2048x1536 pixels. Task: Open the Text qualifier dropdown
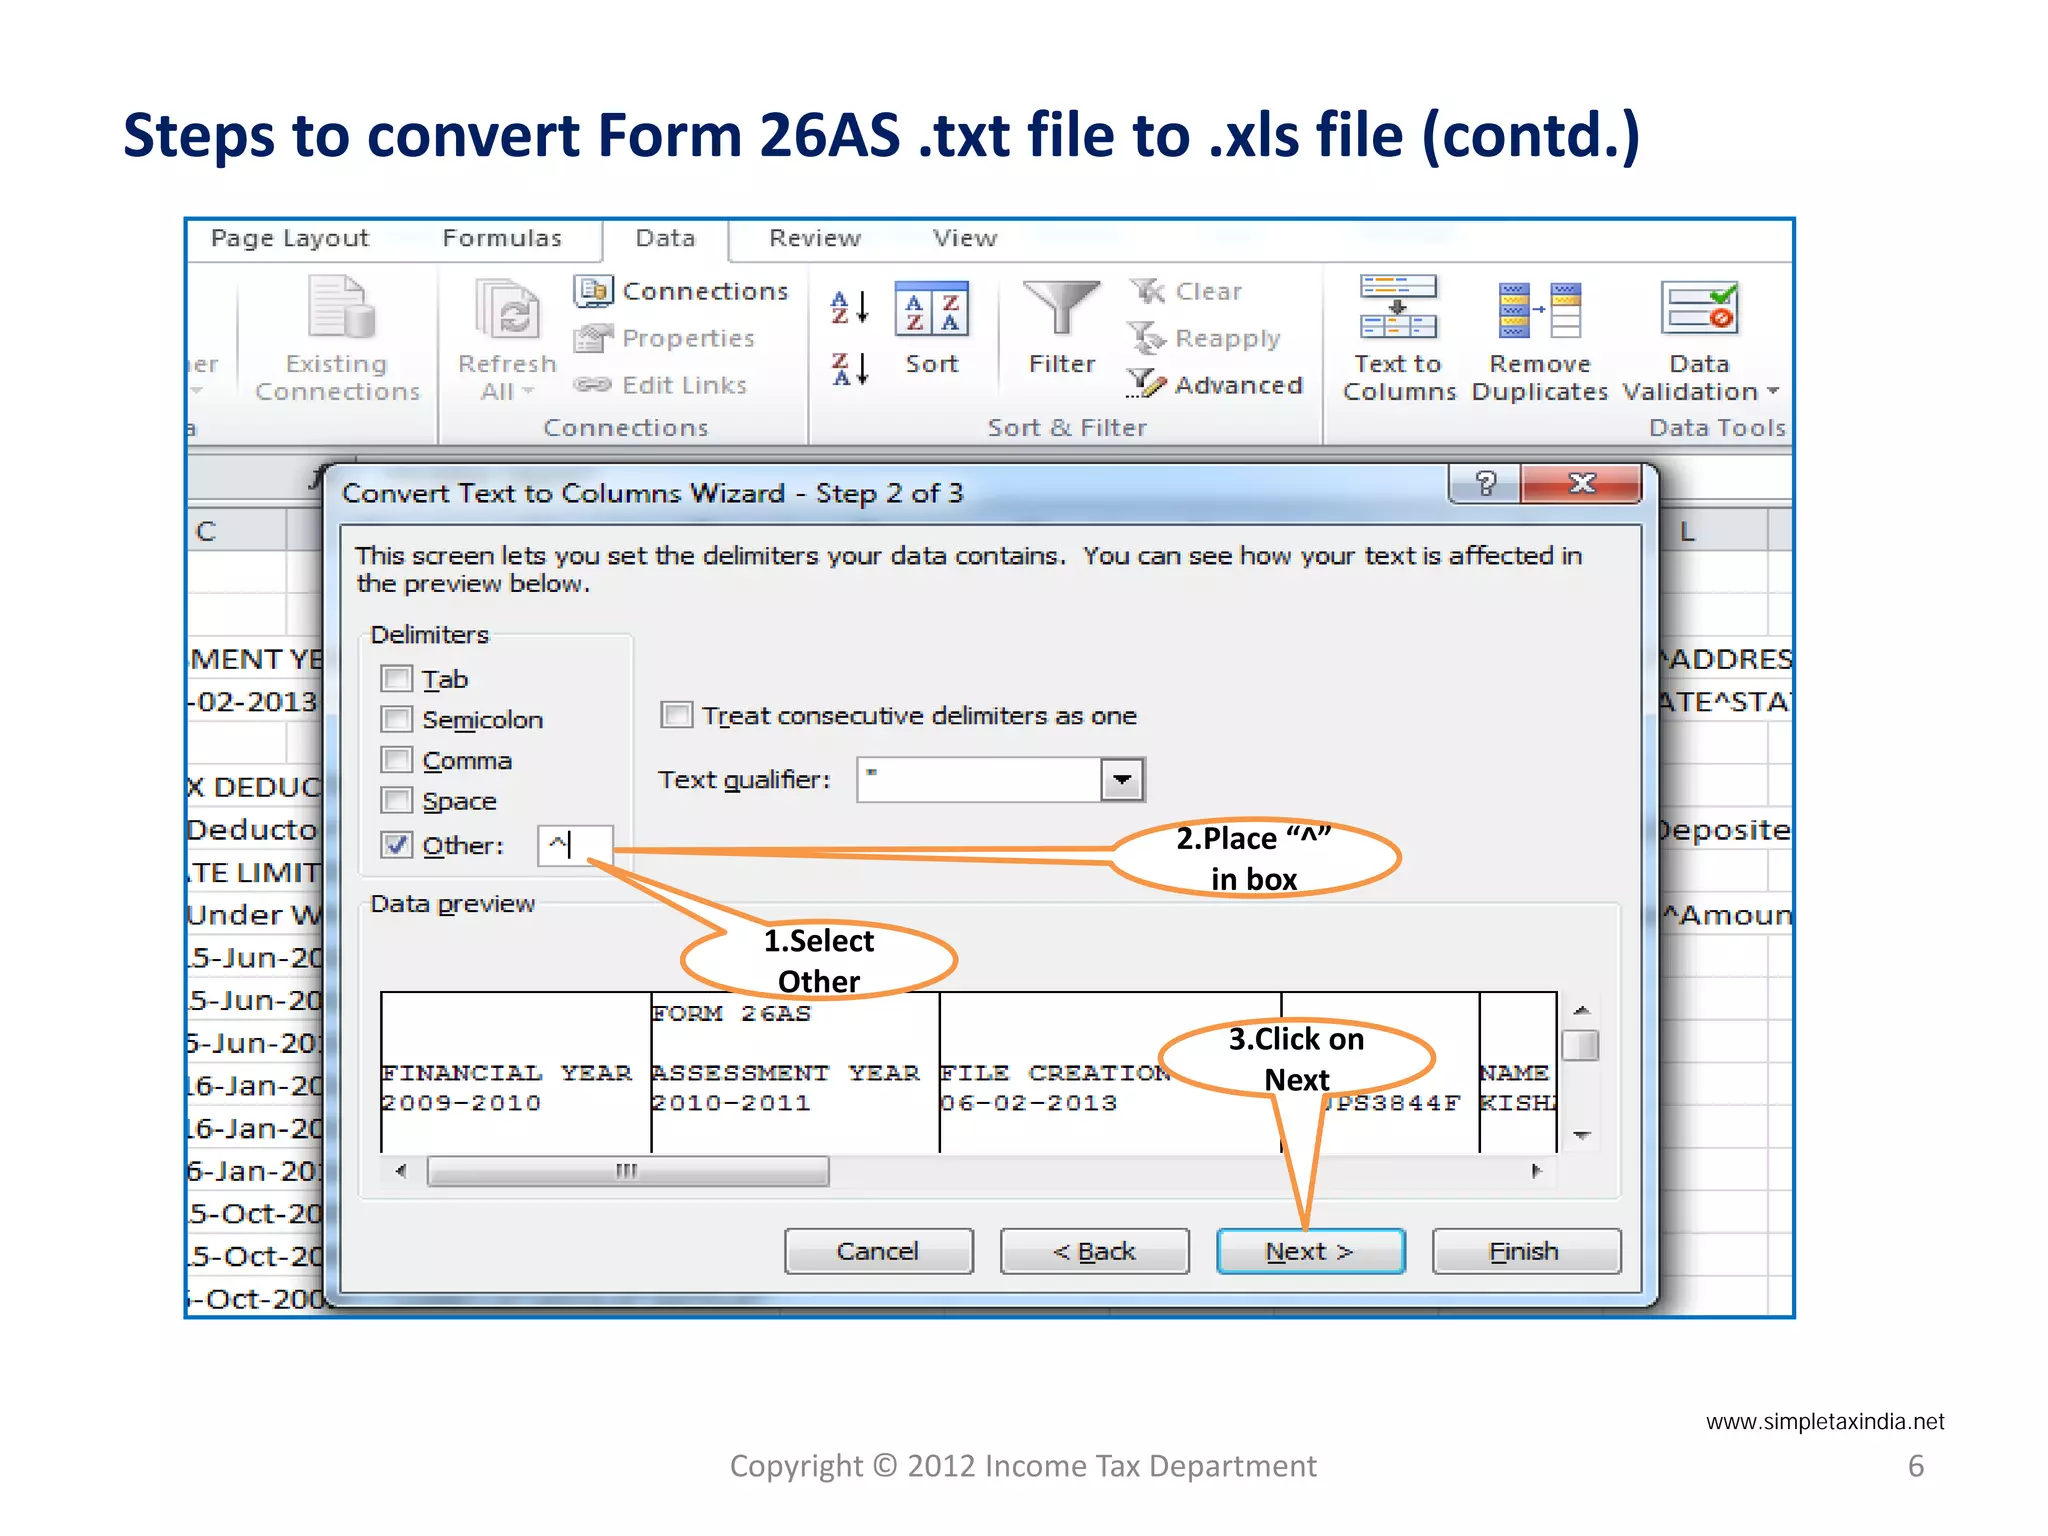pyautogui.click(x=1122, y=780)
